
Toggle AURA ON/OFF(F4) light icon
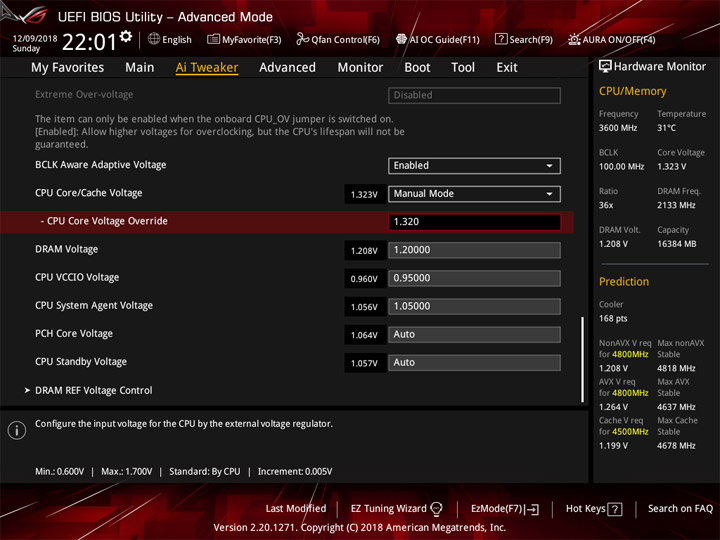tap(574, 39)
